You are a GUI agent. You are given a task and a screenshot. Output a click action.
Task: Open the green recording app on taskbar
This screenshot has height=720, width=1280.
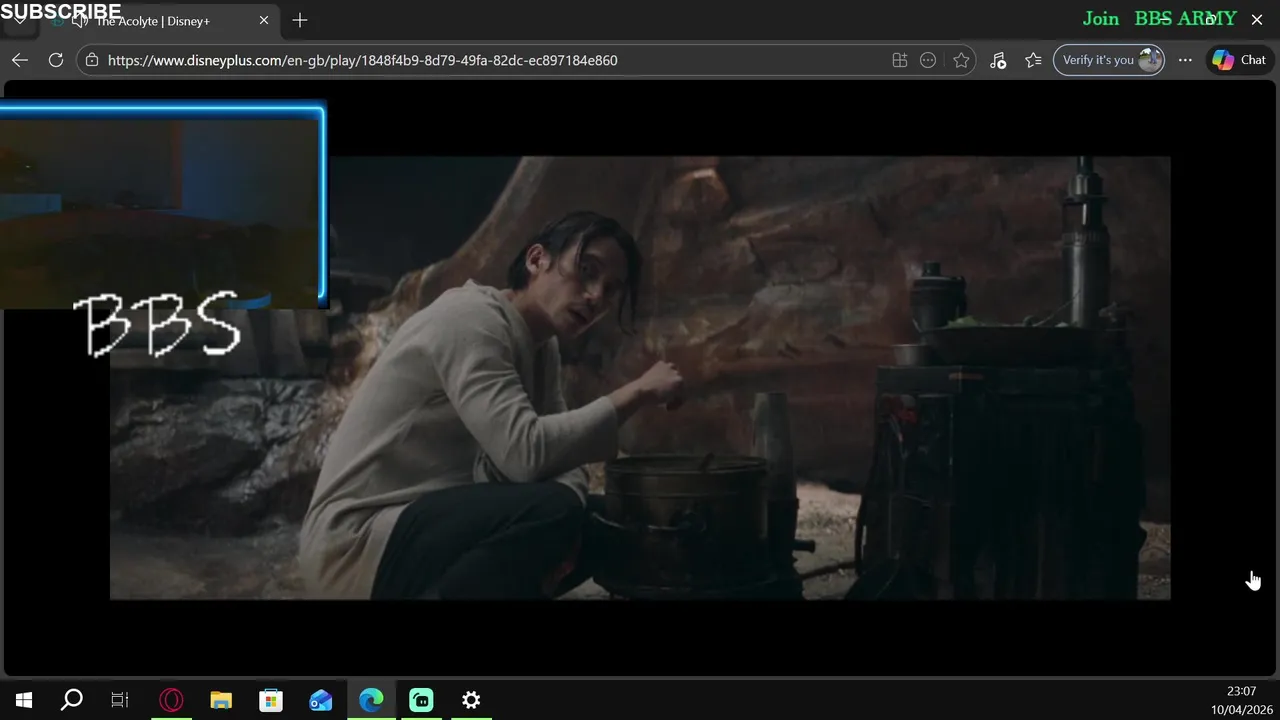click(421, 700)
